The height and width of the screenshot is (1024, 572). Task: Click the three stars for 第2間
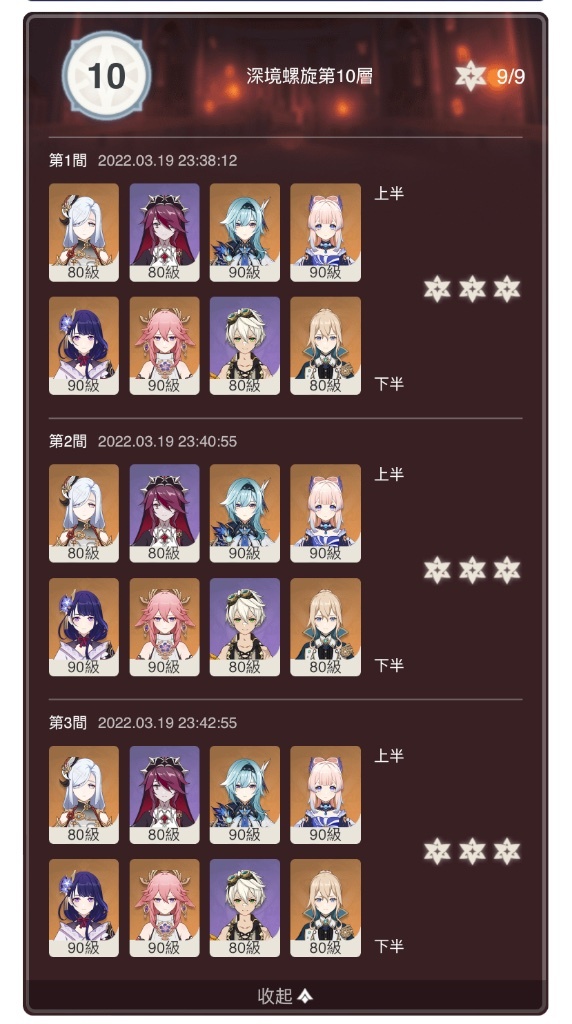472,570
